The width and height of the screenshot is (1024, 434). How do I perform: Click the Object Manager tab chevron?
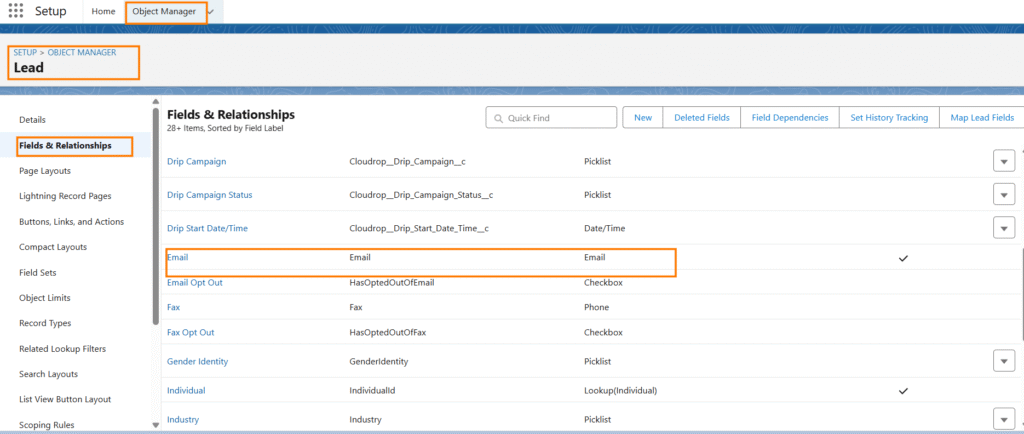pyautogui.click(x=211, y=11)
